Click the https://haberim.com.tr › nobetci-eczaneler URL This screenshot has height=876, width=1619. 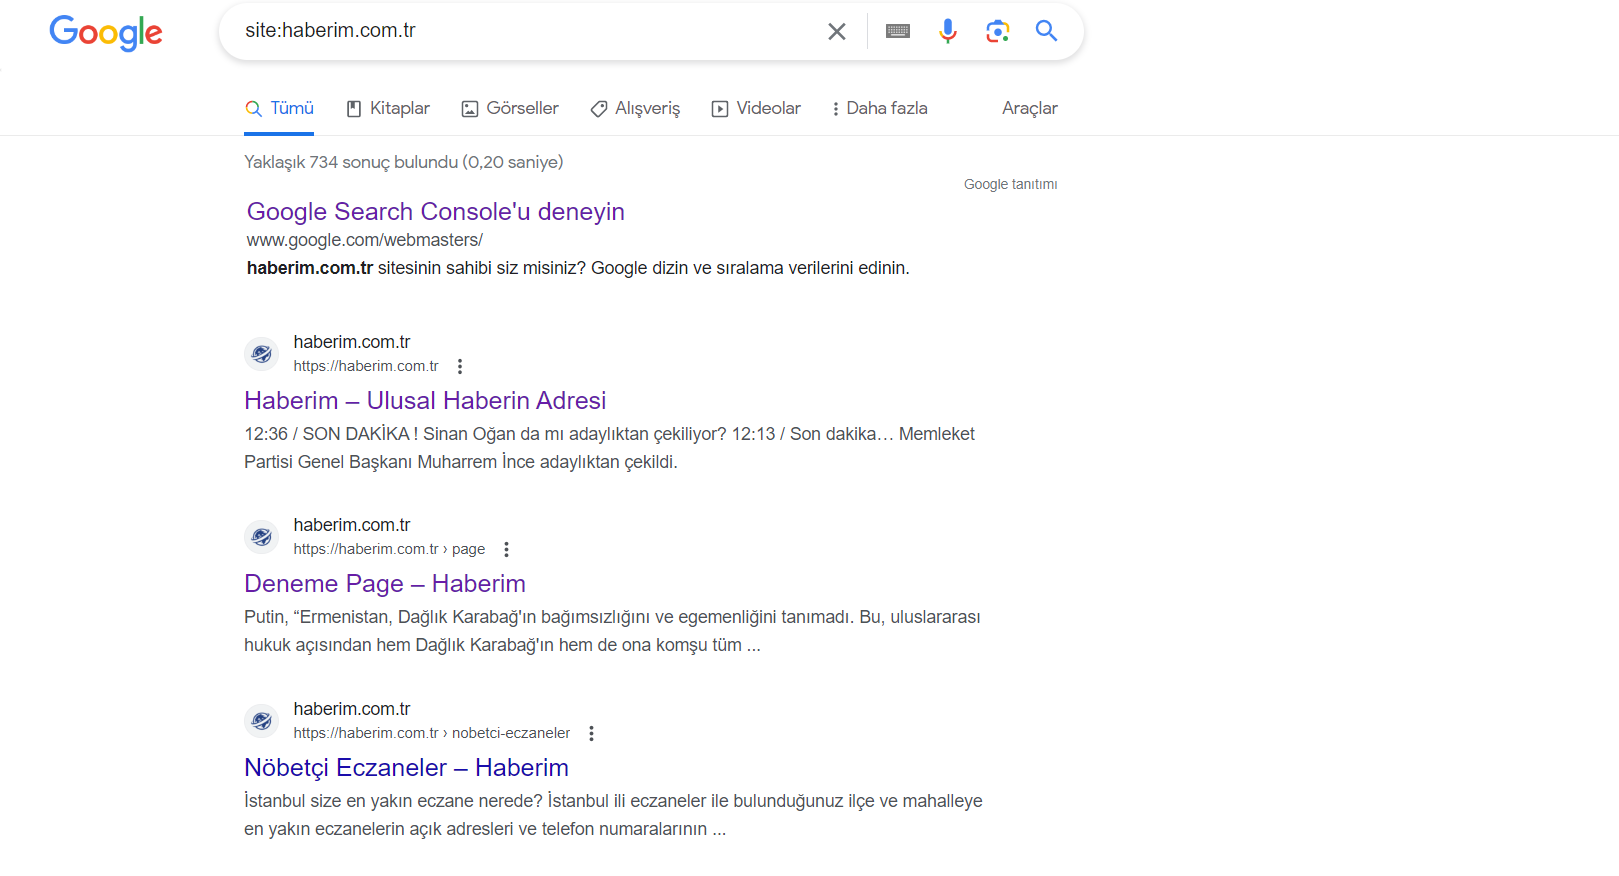(432, 733)
